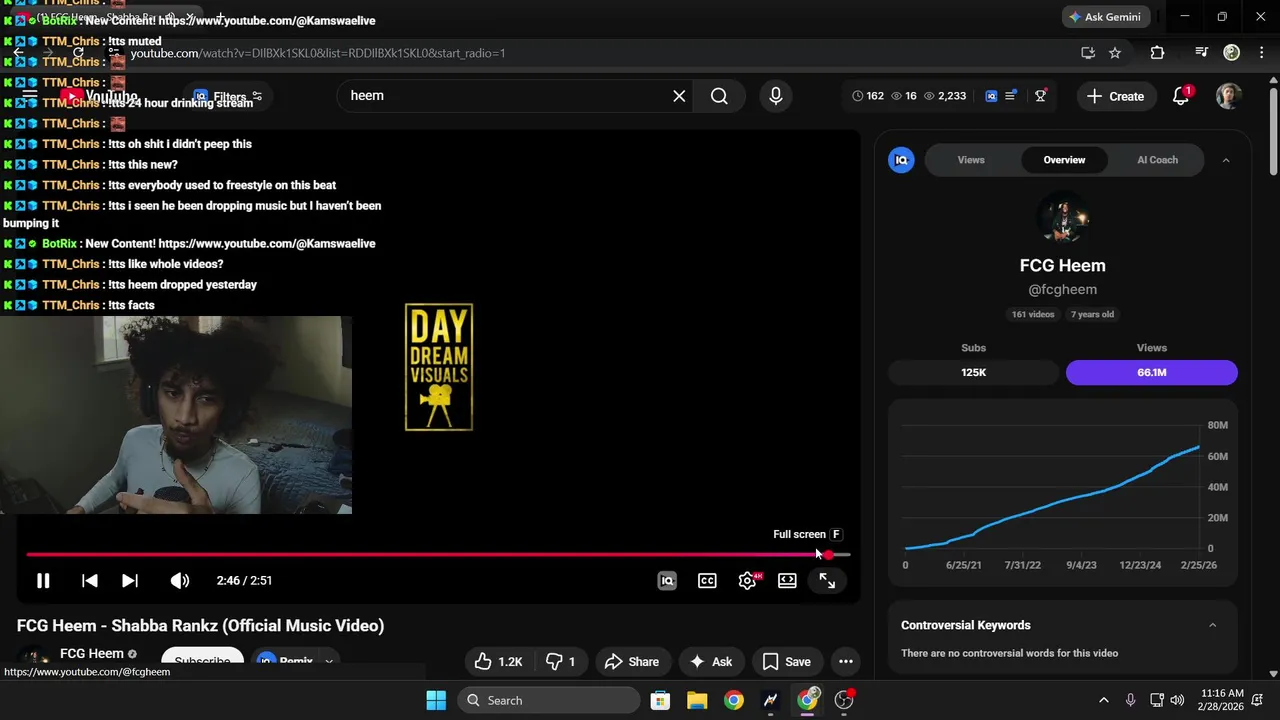Open YouTube notifications bell
The height and width of the screenshot is (720, 1280).
click(1181, 96)
